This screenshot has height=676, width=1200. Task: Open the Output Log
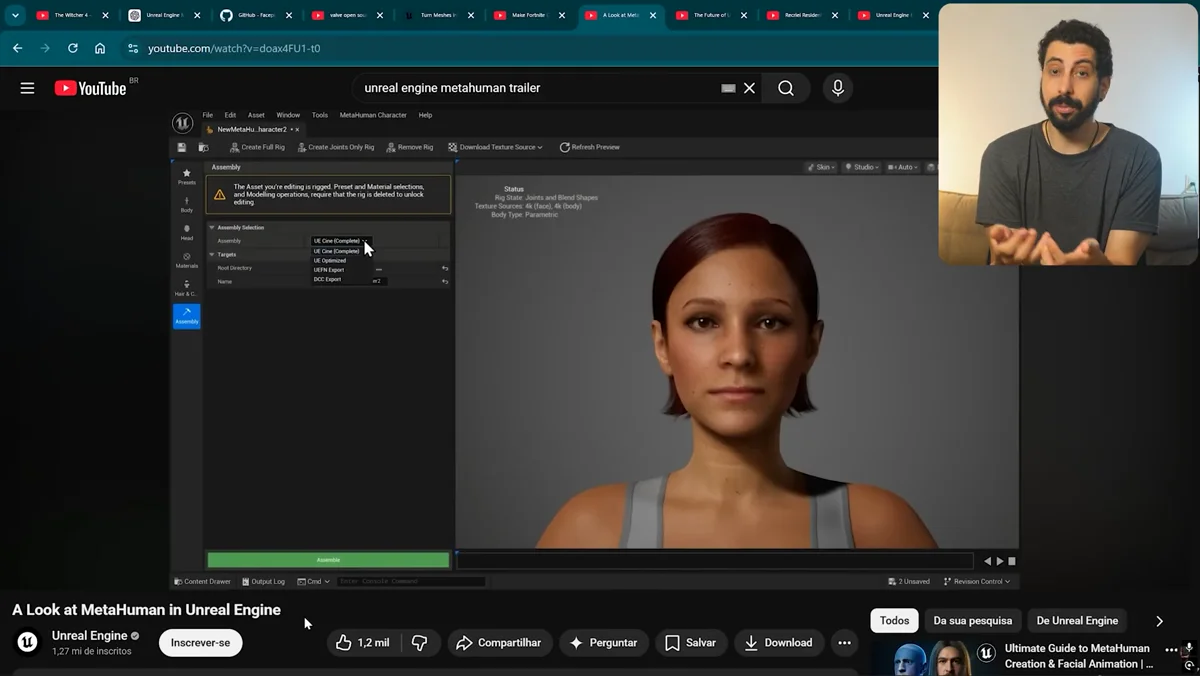point(263,581)
